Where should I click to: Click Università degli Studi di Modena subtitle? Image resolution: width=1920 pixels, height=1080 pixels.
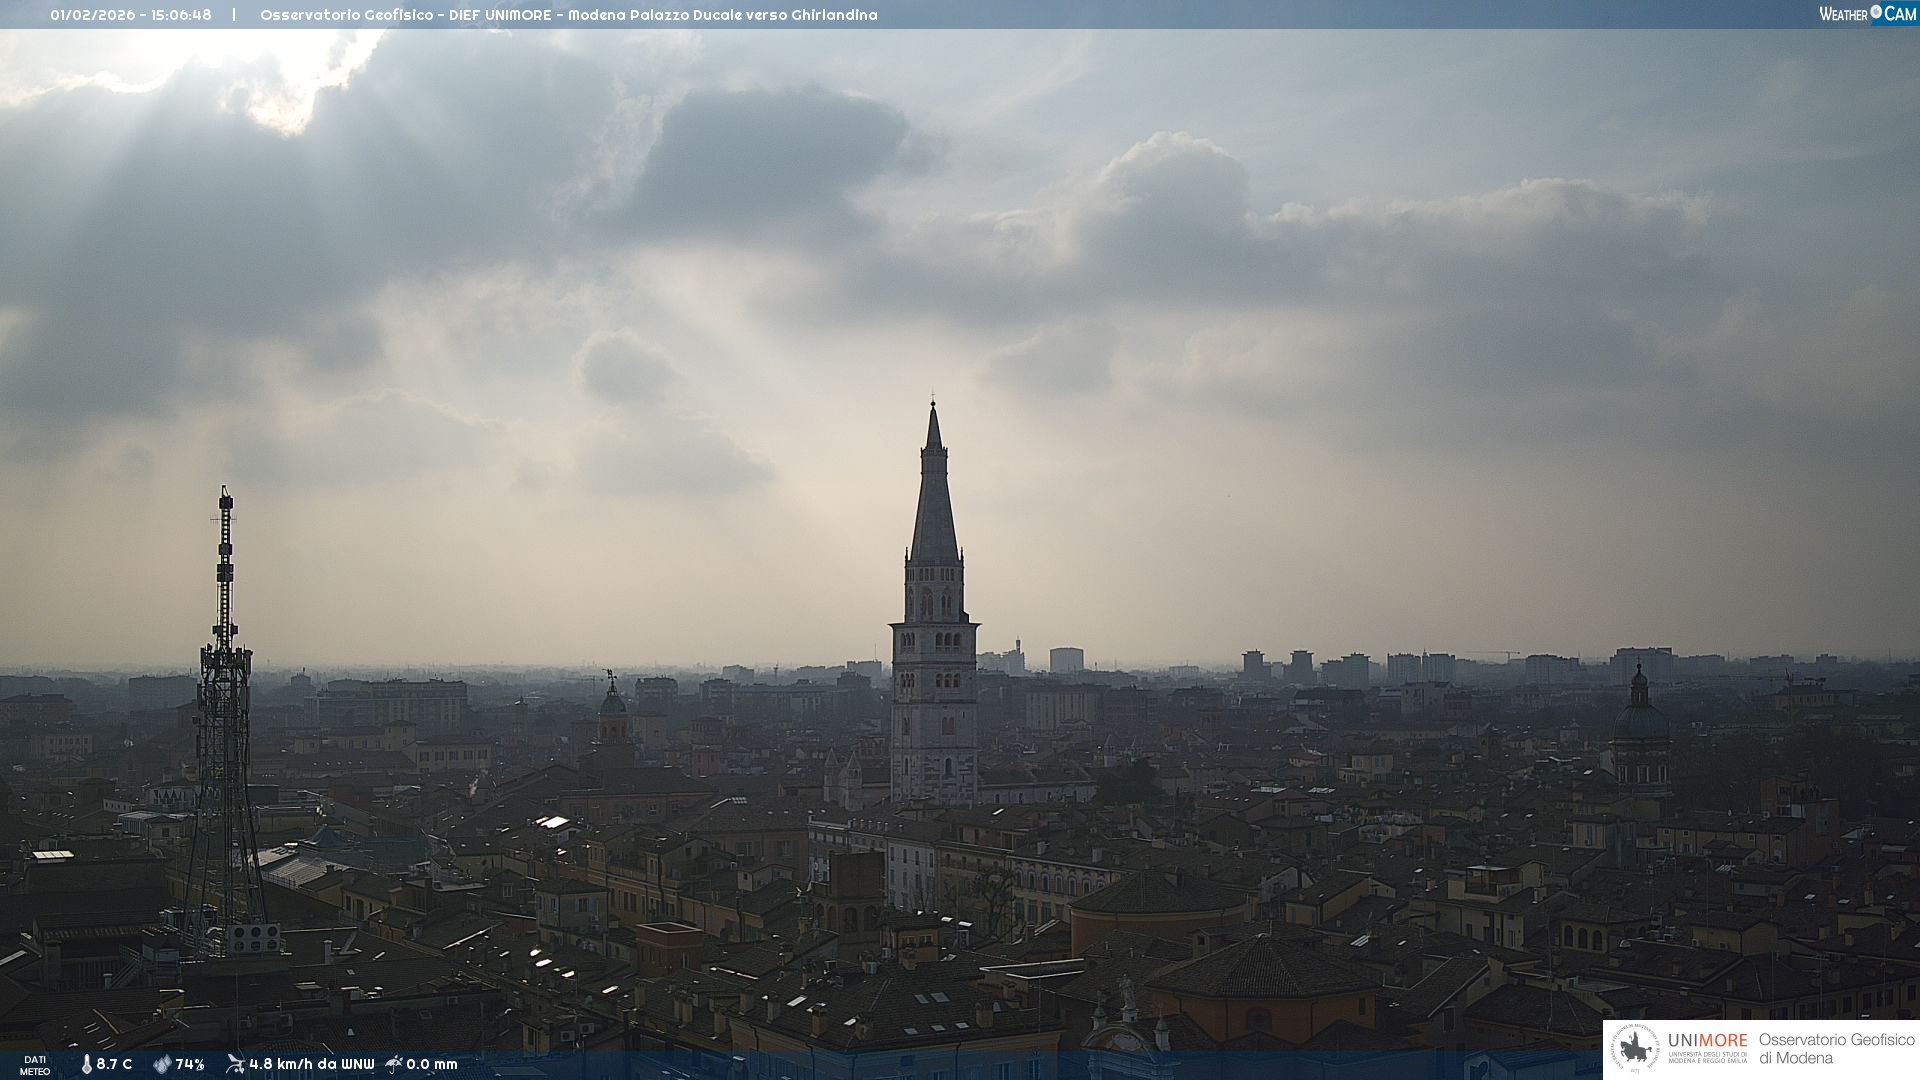pyautogui.click(x=1707, y=1057)
